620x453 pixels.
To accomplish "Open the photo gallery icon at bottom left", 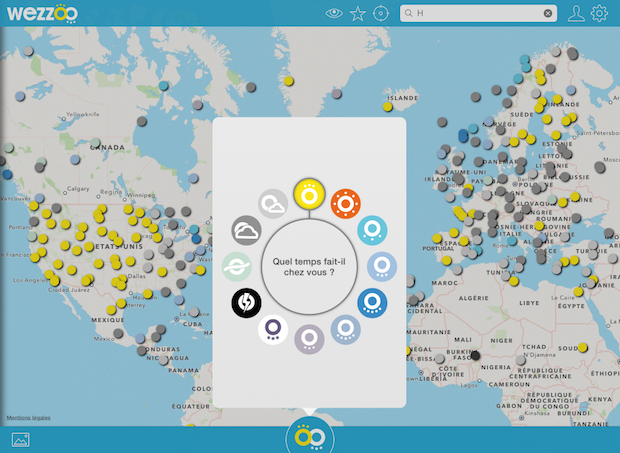I will pos(20,439).
